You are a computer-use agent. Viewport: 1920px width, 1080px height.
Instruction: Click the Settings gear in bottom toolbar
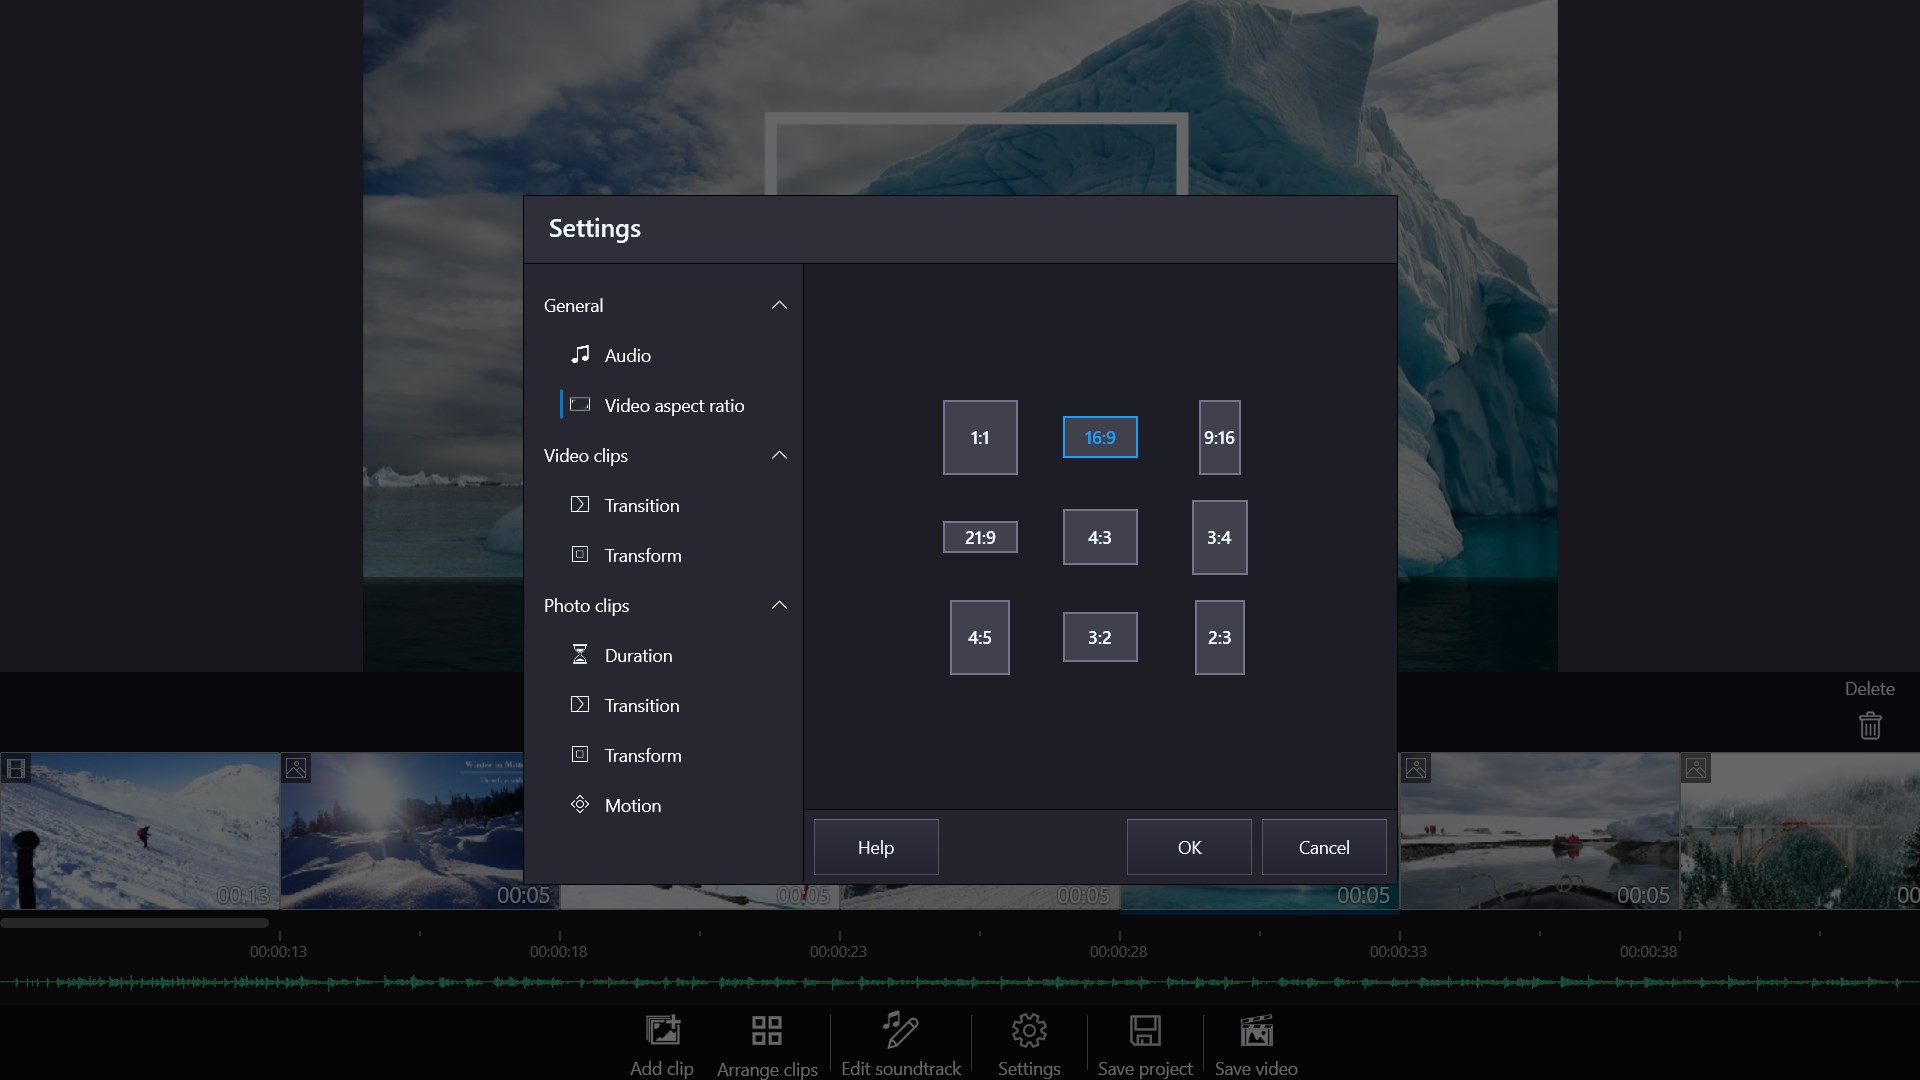[1029, 1031]
